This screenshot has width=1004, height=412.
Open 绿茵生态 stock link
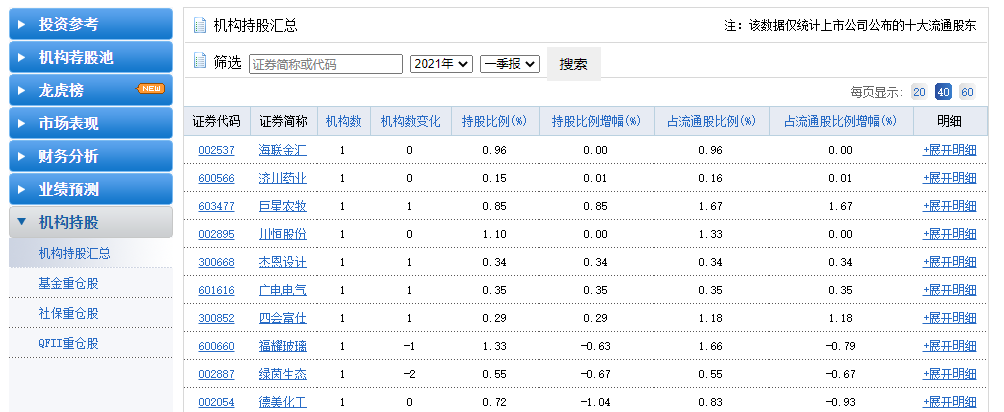point(282,374)
